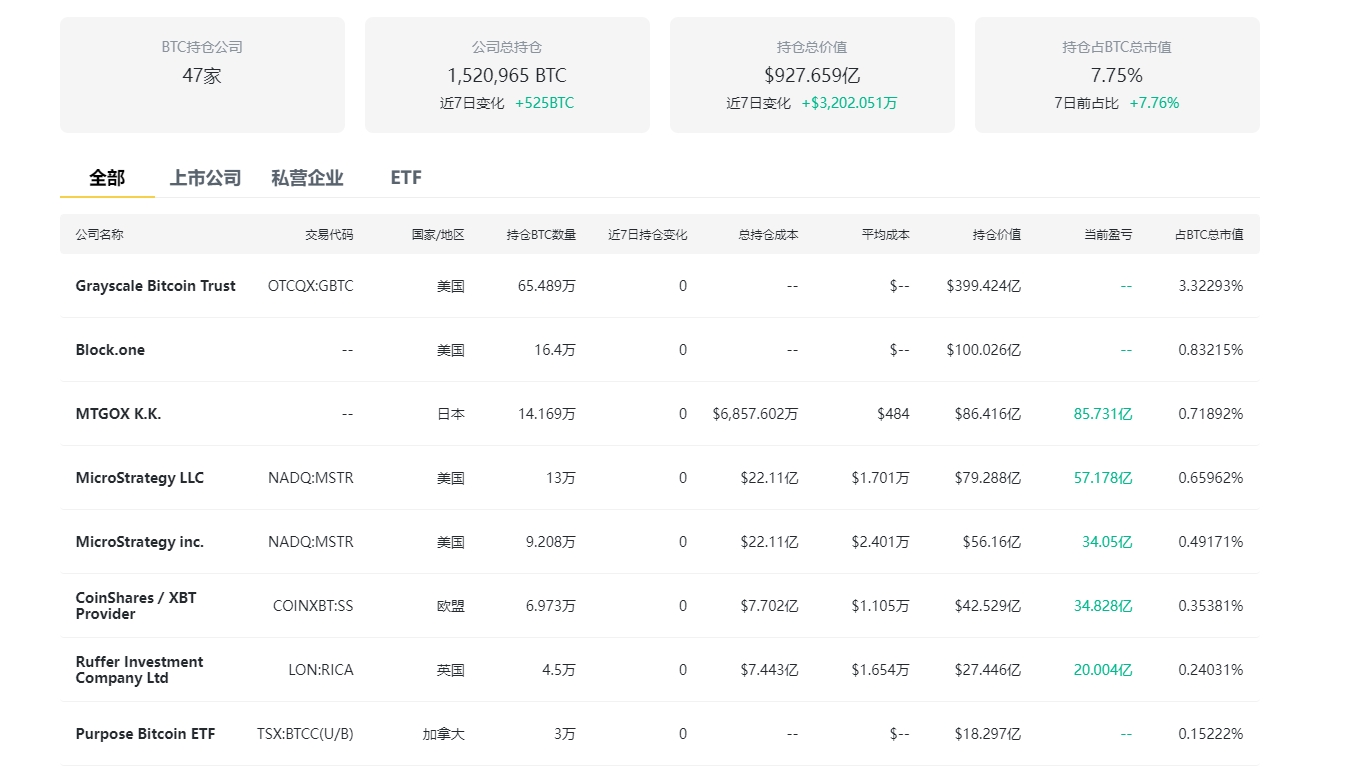Click the 7.75% market share figure
The image size is (1357, 767).
click(x=1117, y=75)
